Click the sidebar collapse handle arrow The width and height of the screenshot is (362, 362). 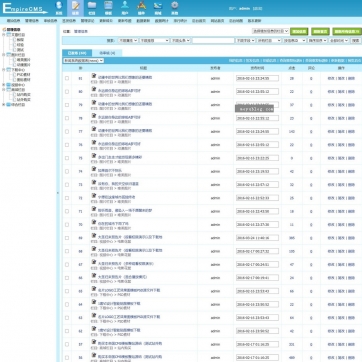58,193
